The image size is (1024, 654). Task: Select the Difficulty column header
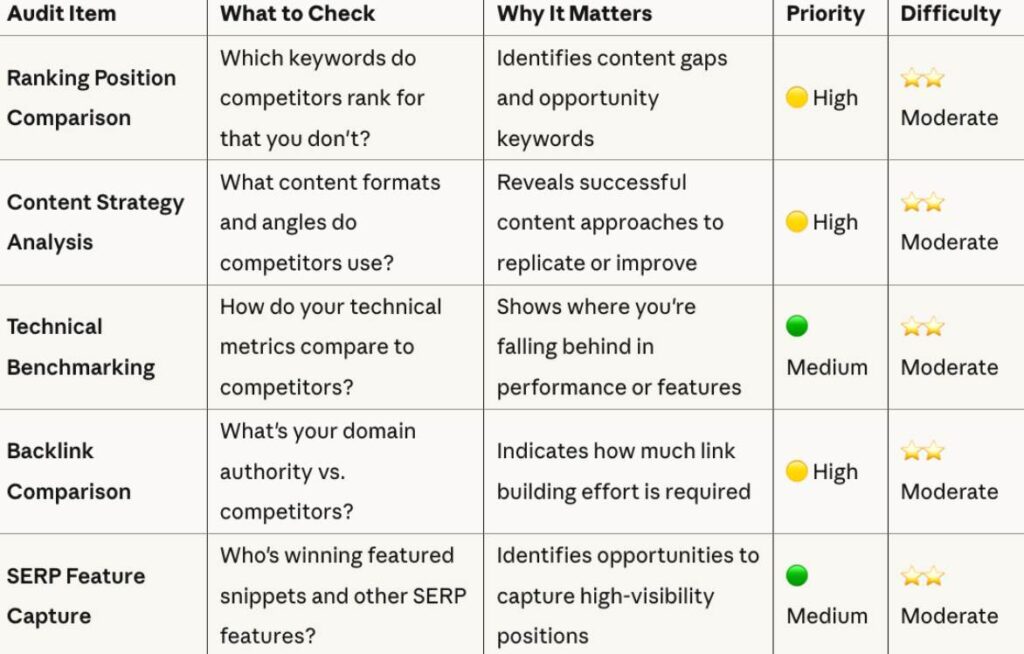coord(950,14)
